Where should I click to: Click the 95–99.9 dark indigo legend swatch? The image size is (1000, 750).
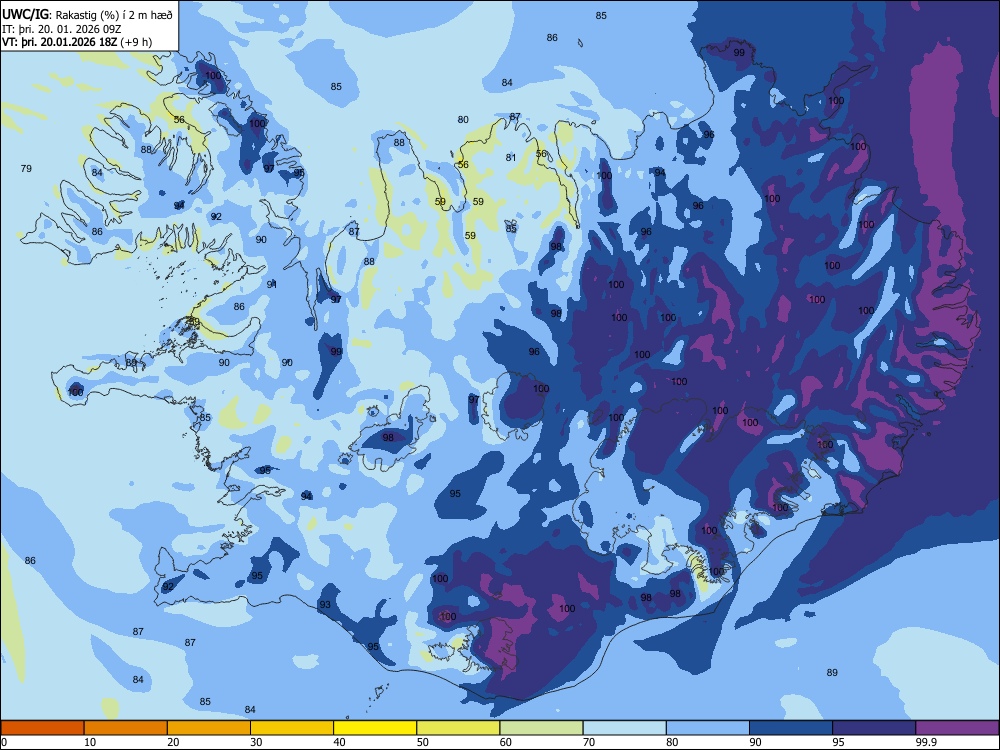click(x=874, y=728)
